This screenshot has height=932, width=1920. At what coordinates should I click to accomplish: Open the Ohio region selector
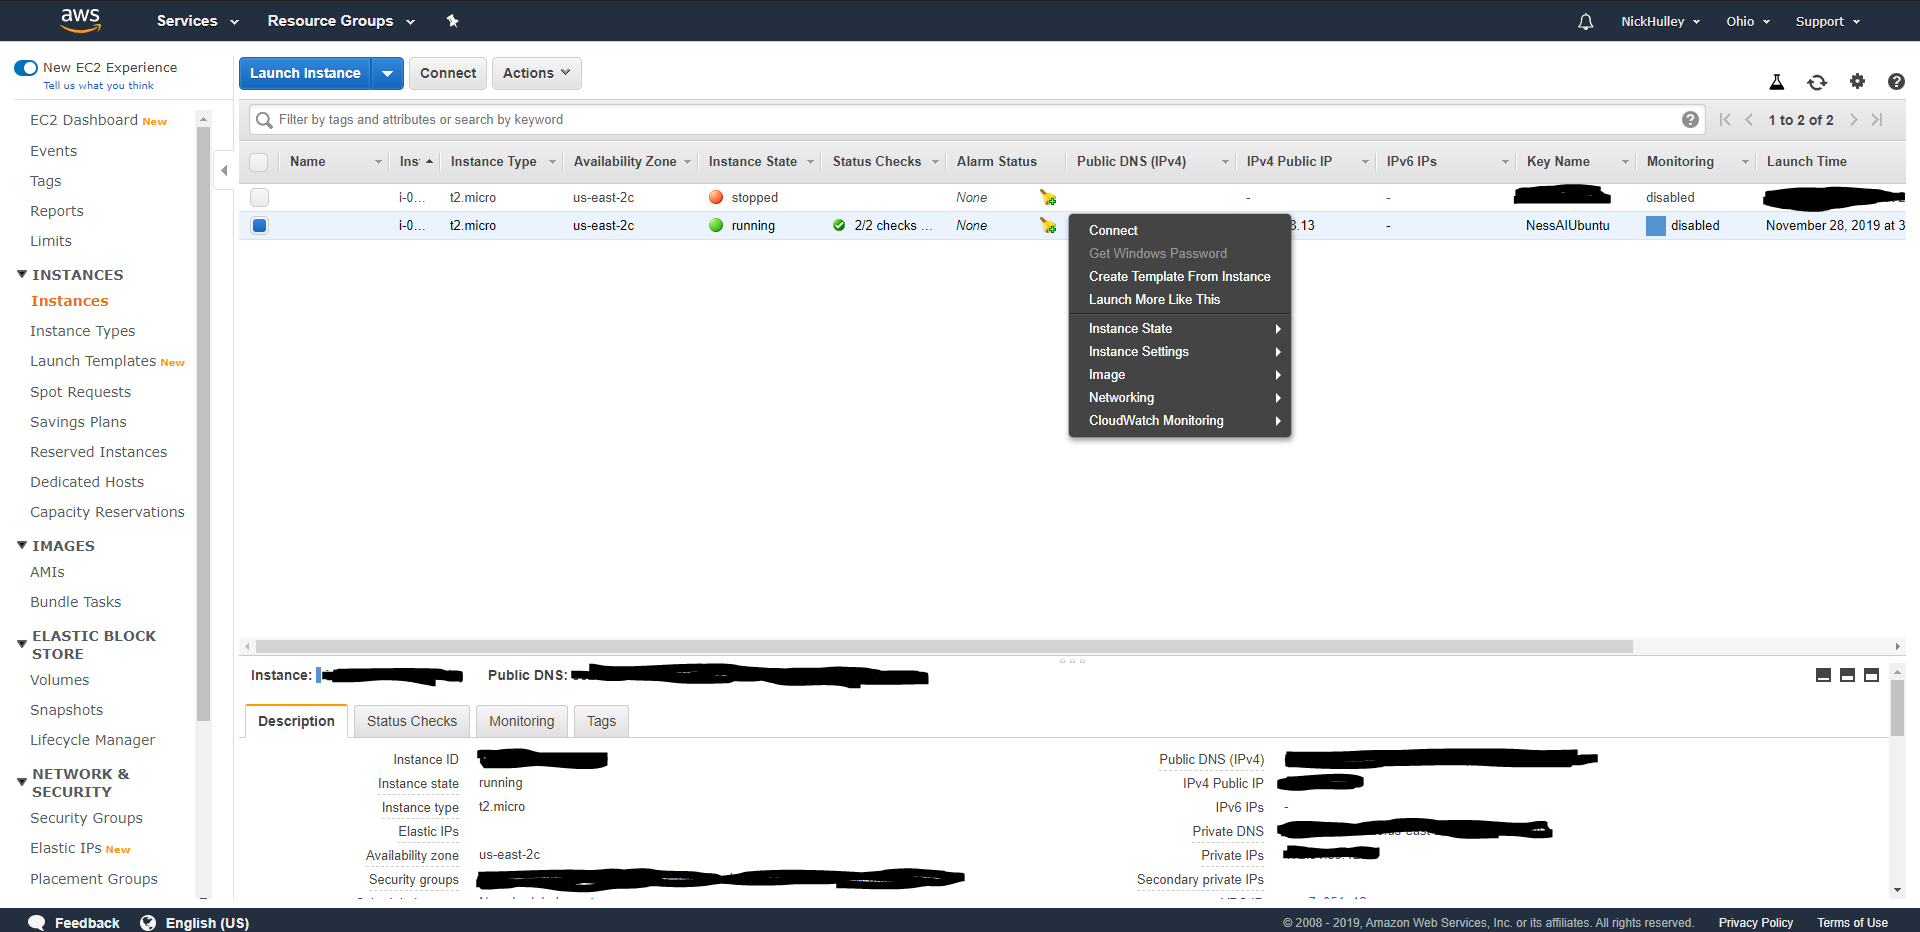[1748, 21]
